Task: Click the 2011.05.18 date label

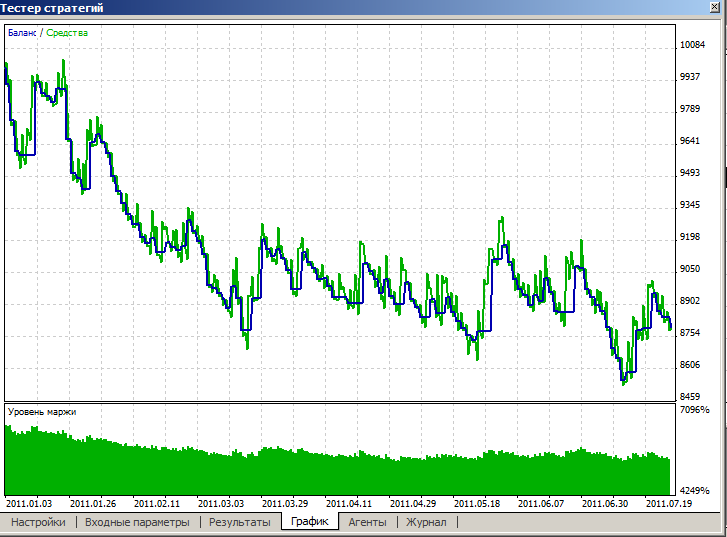Action: coord(477,503)
